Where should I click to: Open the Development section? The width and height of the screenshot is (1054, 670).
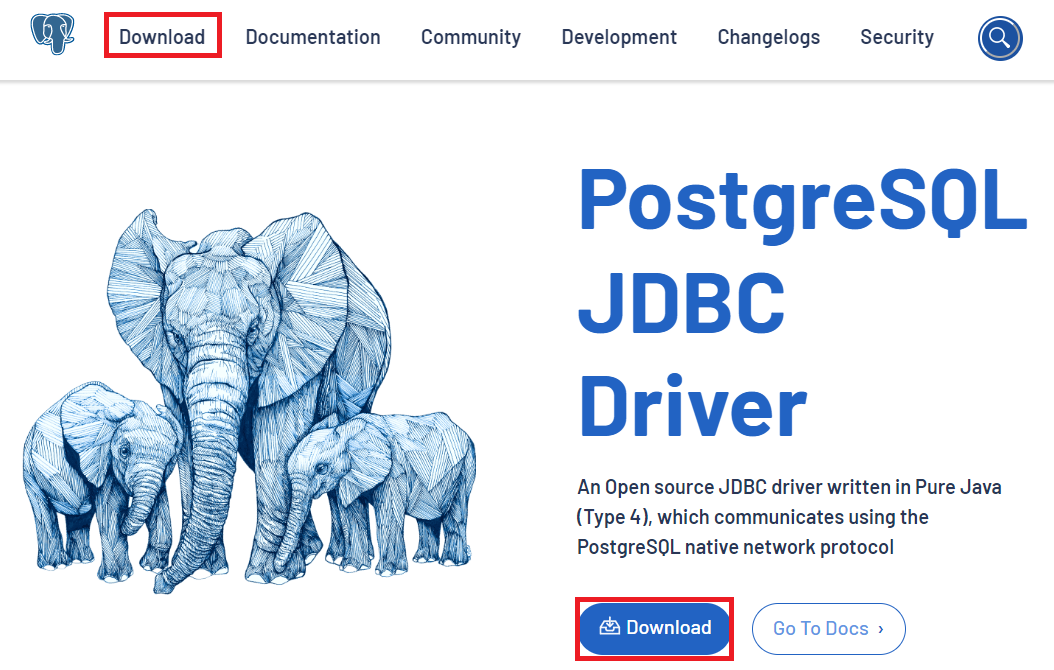pos(619,36)
